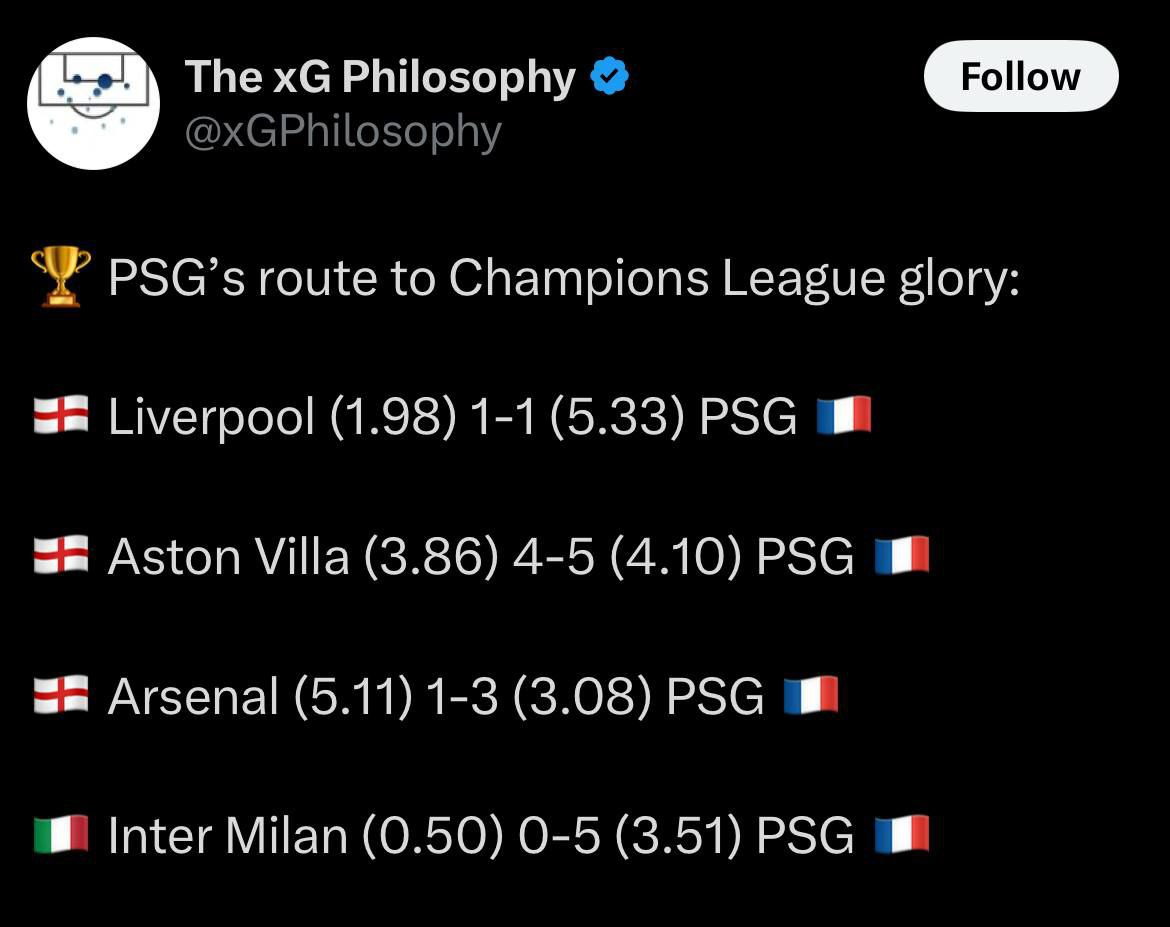Select the Arsenal 1-3 PSG result text
The image size is (1170, 927).
point(435,696)
